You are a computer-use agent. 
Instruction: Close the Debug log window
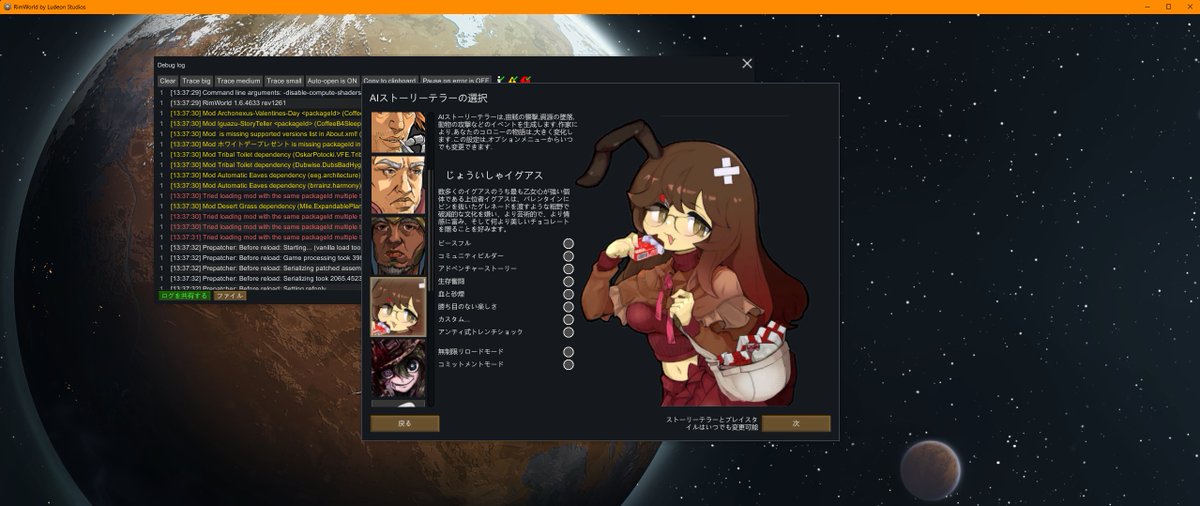tap(747, 63)
